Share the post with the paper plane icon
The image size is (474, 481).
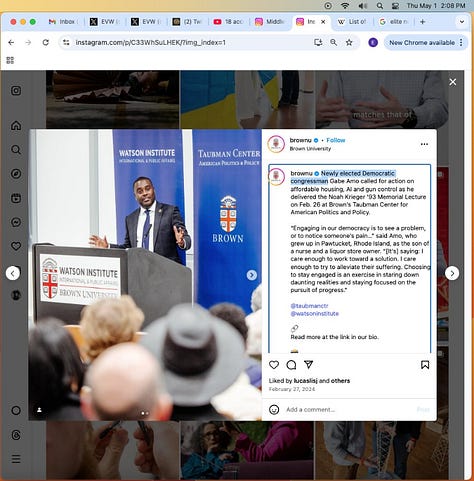click(x=309, y=365)
